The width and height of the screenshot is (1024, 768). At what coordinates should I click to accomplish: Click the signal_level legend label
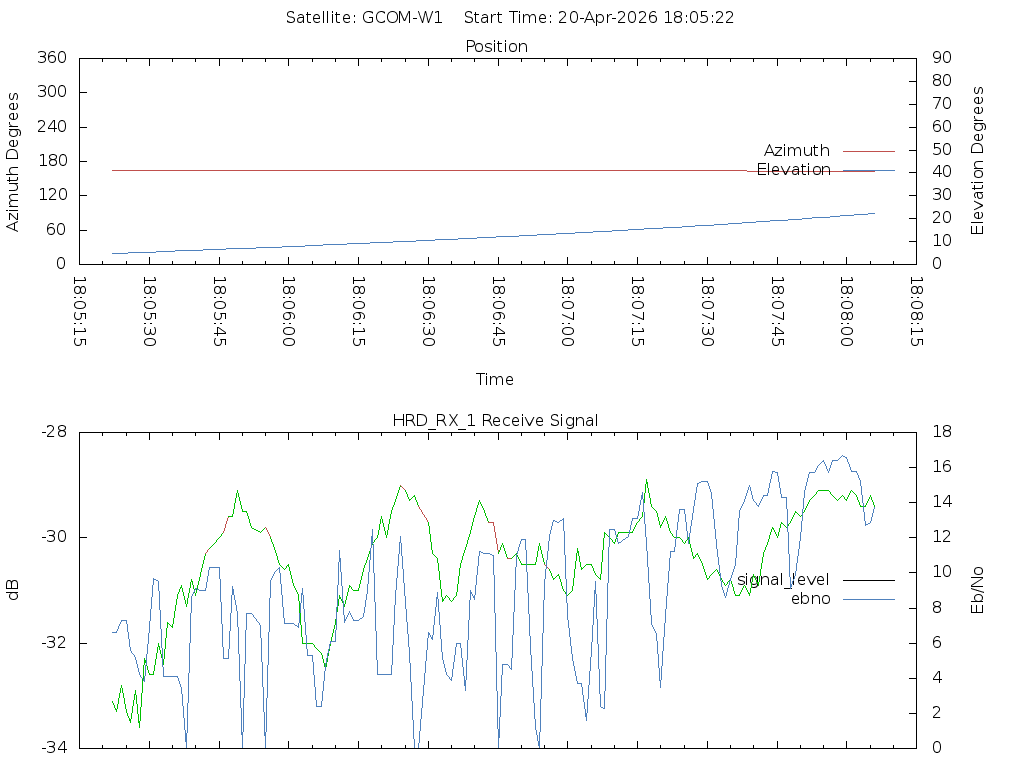click(783, 580)
